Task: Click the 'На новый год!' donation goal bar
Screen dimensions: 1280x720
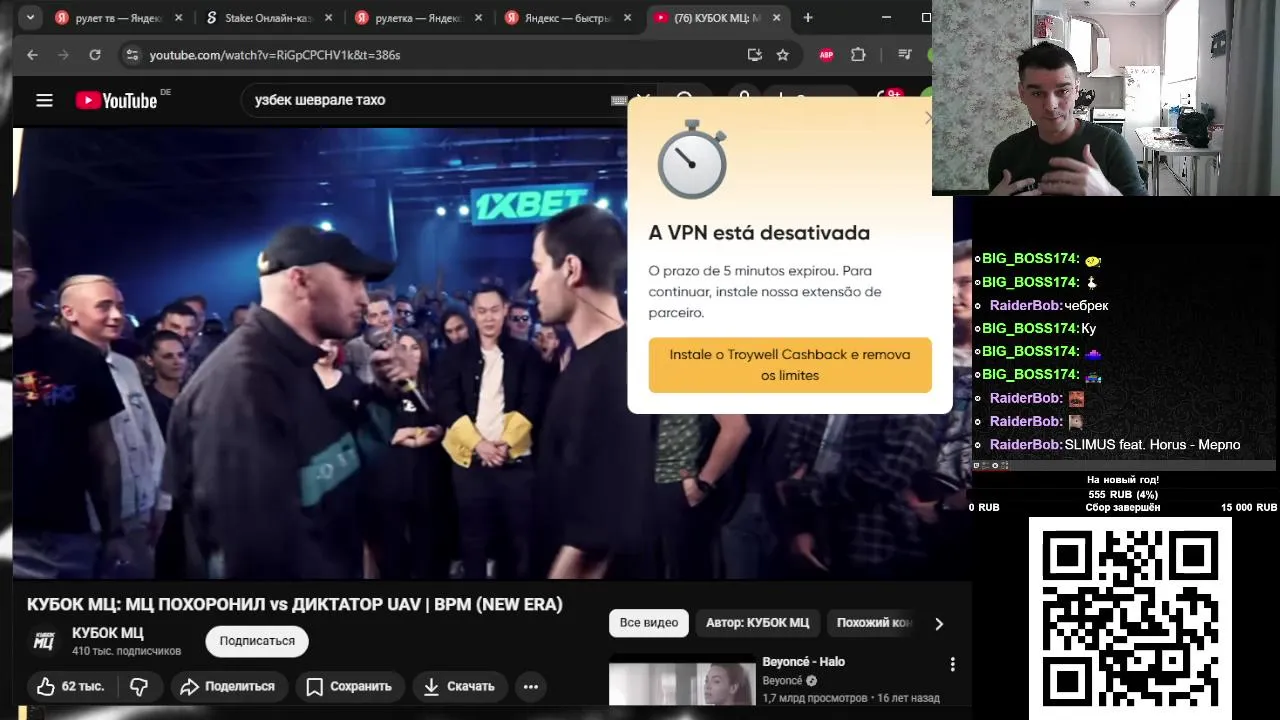Action: click(1123, 494)
